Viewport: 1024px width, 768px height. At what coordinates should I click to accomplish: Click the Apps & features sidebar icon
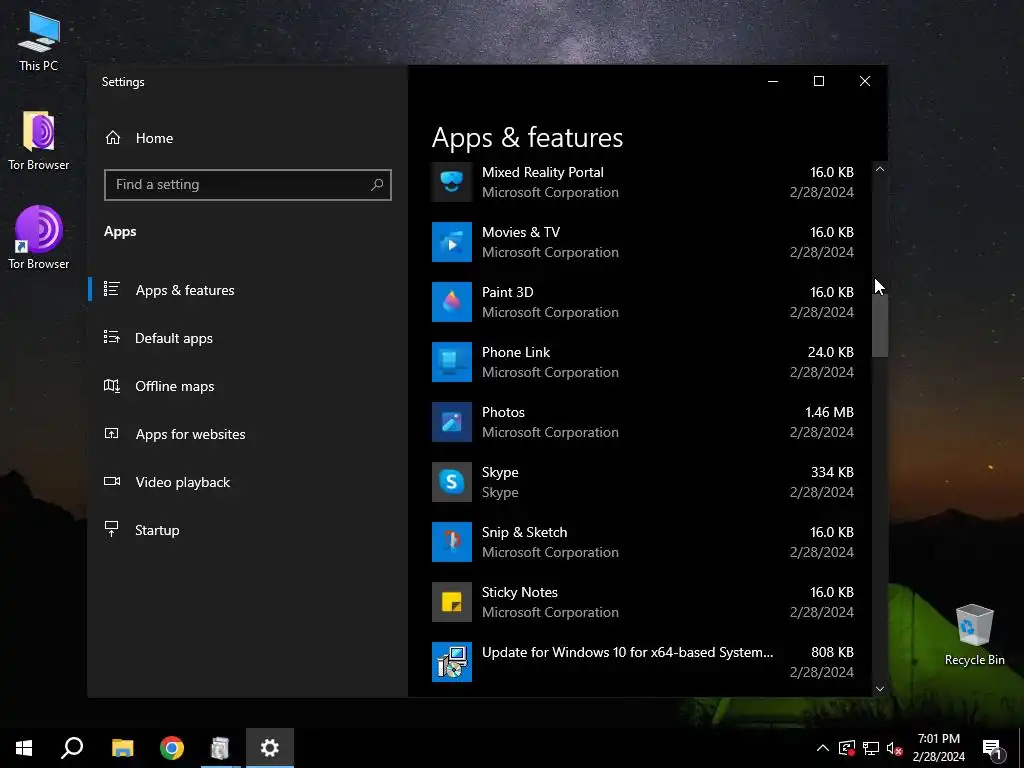pos(112,289)
